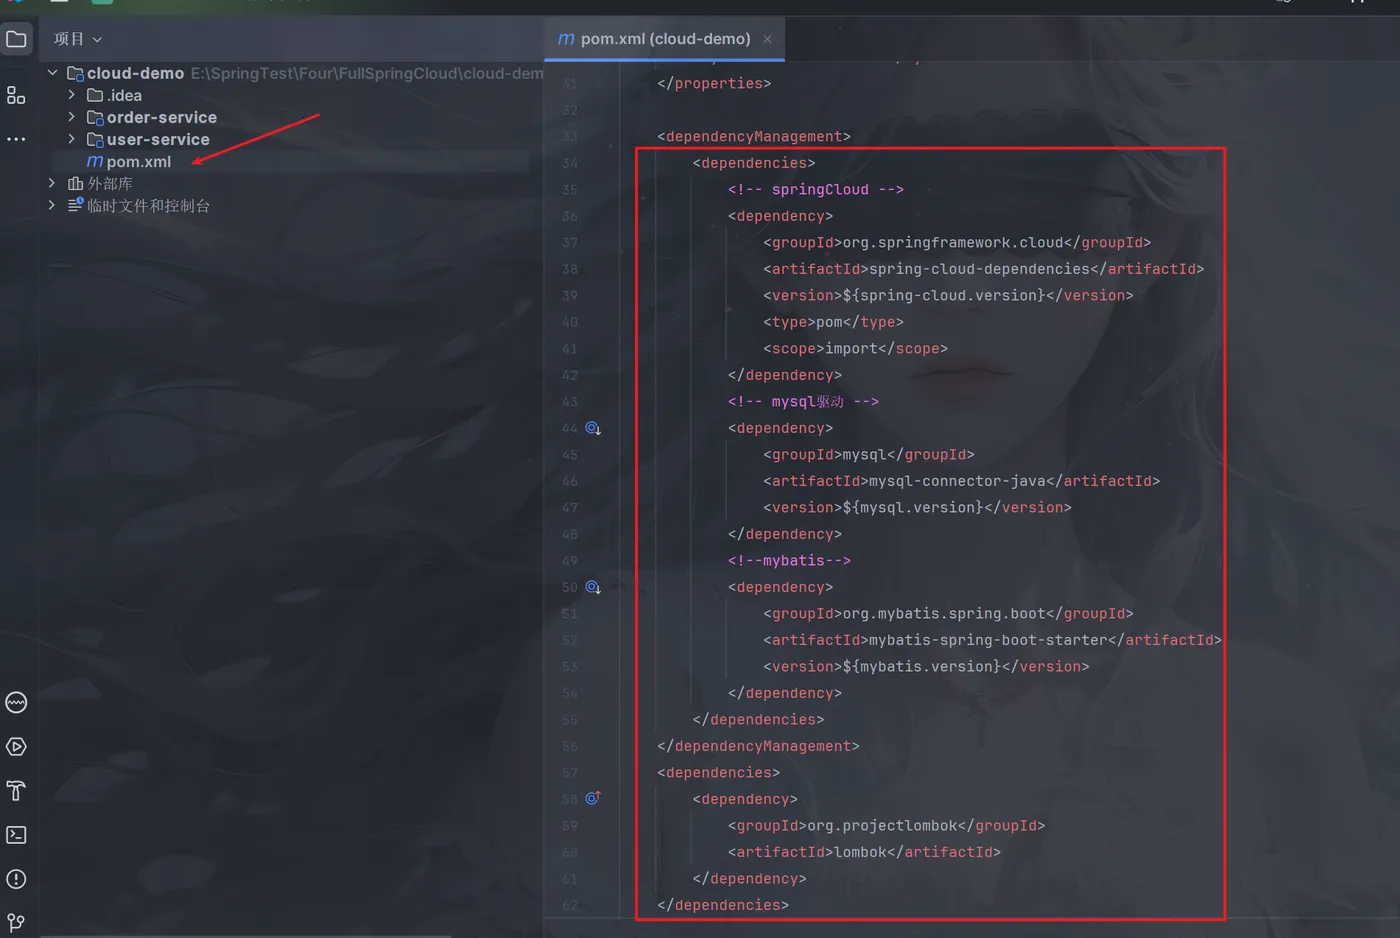Viewport: 1400px width, 938px height.
Task: Click line number 36 in gutter
Action: 569,216
